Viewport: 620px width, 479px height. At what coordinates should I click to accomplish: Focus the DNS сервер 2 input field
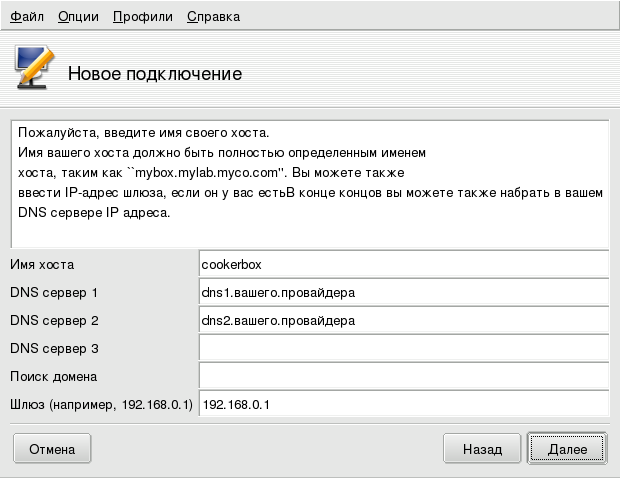tap(404, 320)
